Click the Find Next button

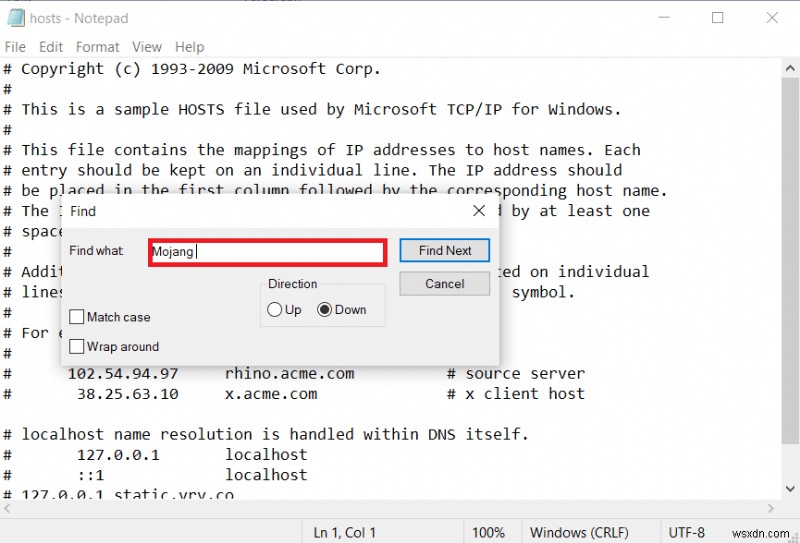[x=444, y=251]
